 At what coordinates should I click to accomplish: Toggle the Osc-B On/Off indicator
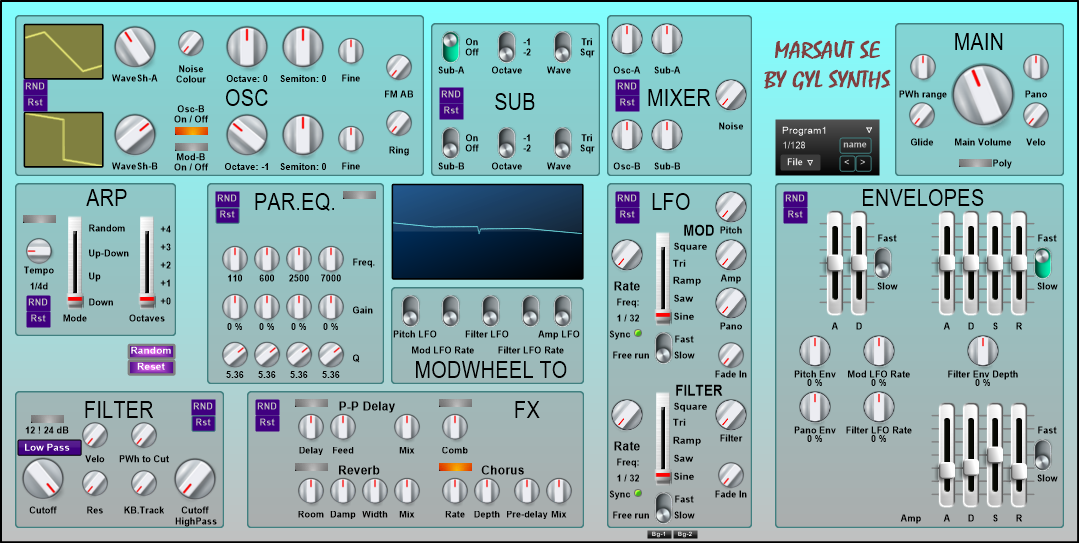tap(190, 130)
